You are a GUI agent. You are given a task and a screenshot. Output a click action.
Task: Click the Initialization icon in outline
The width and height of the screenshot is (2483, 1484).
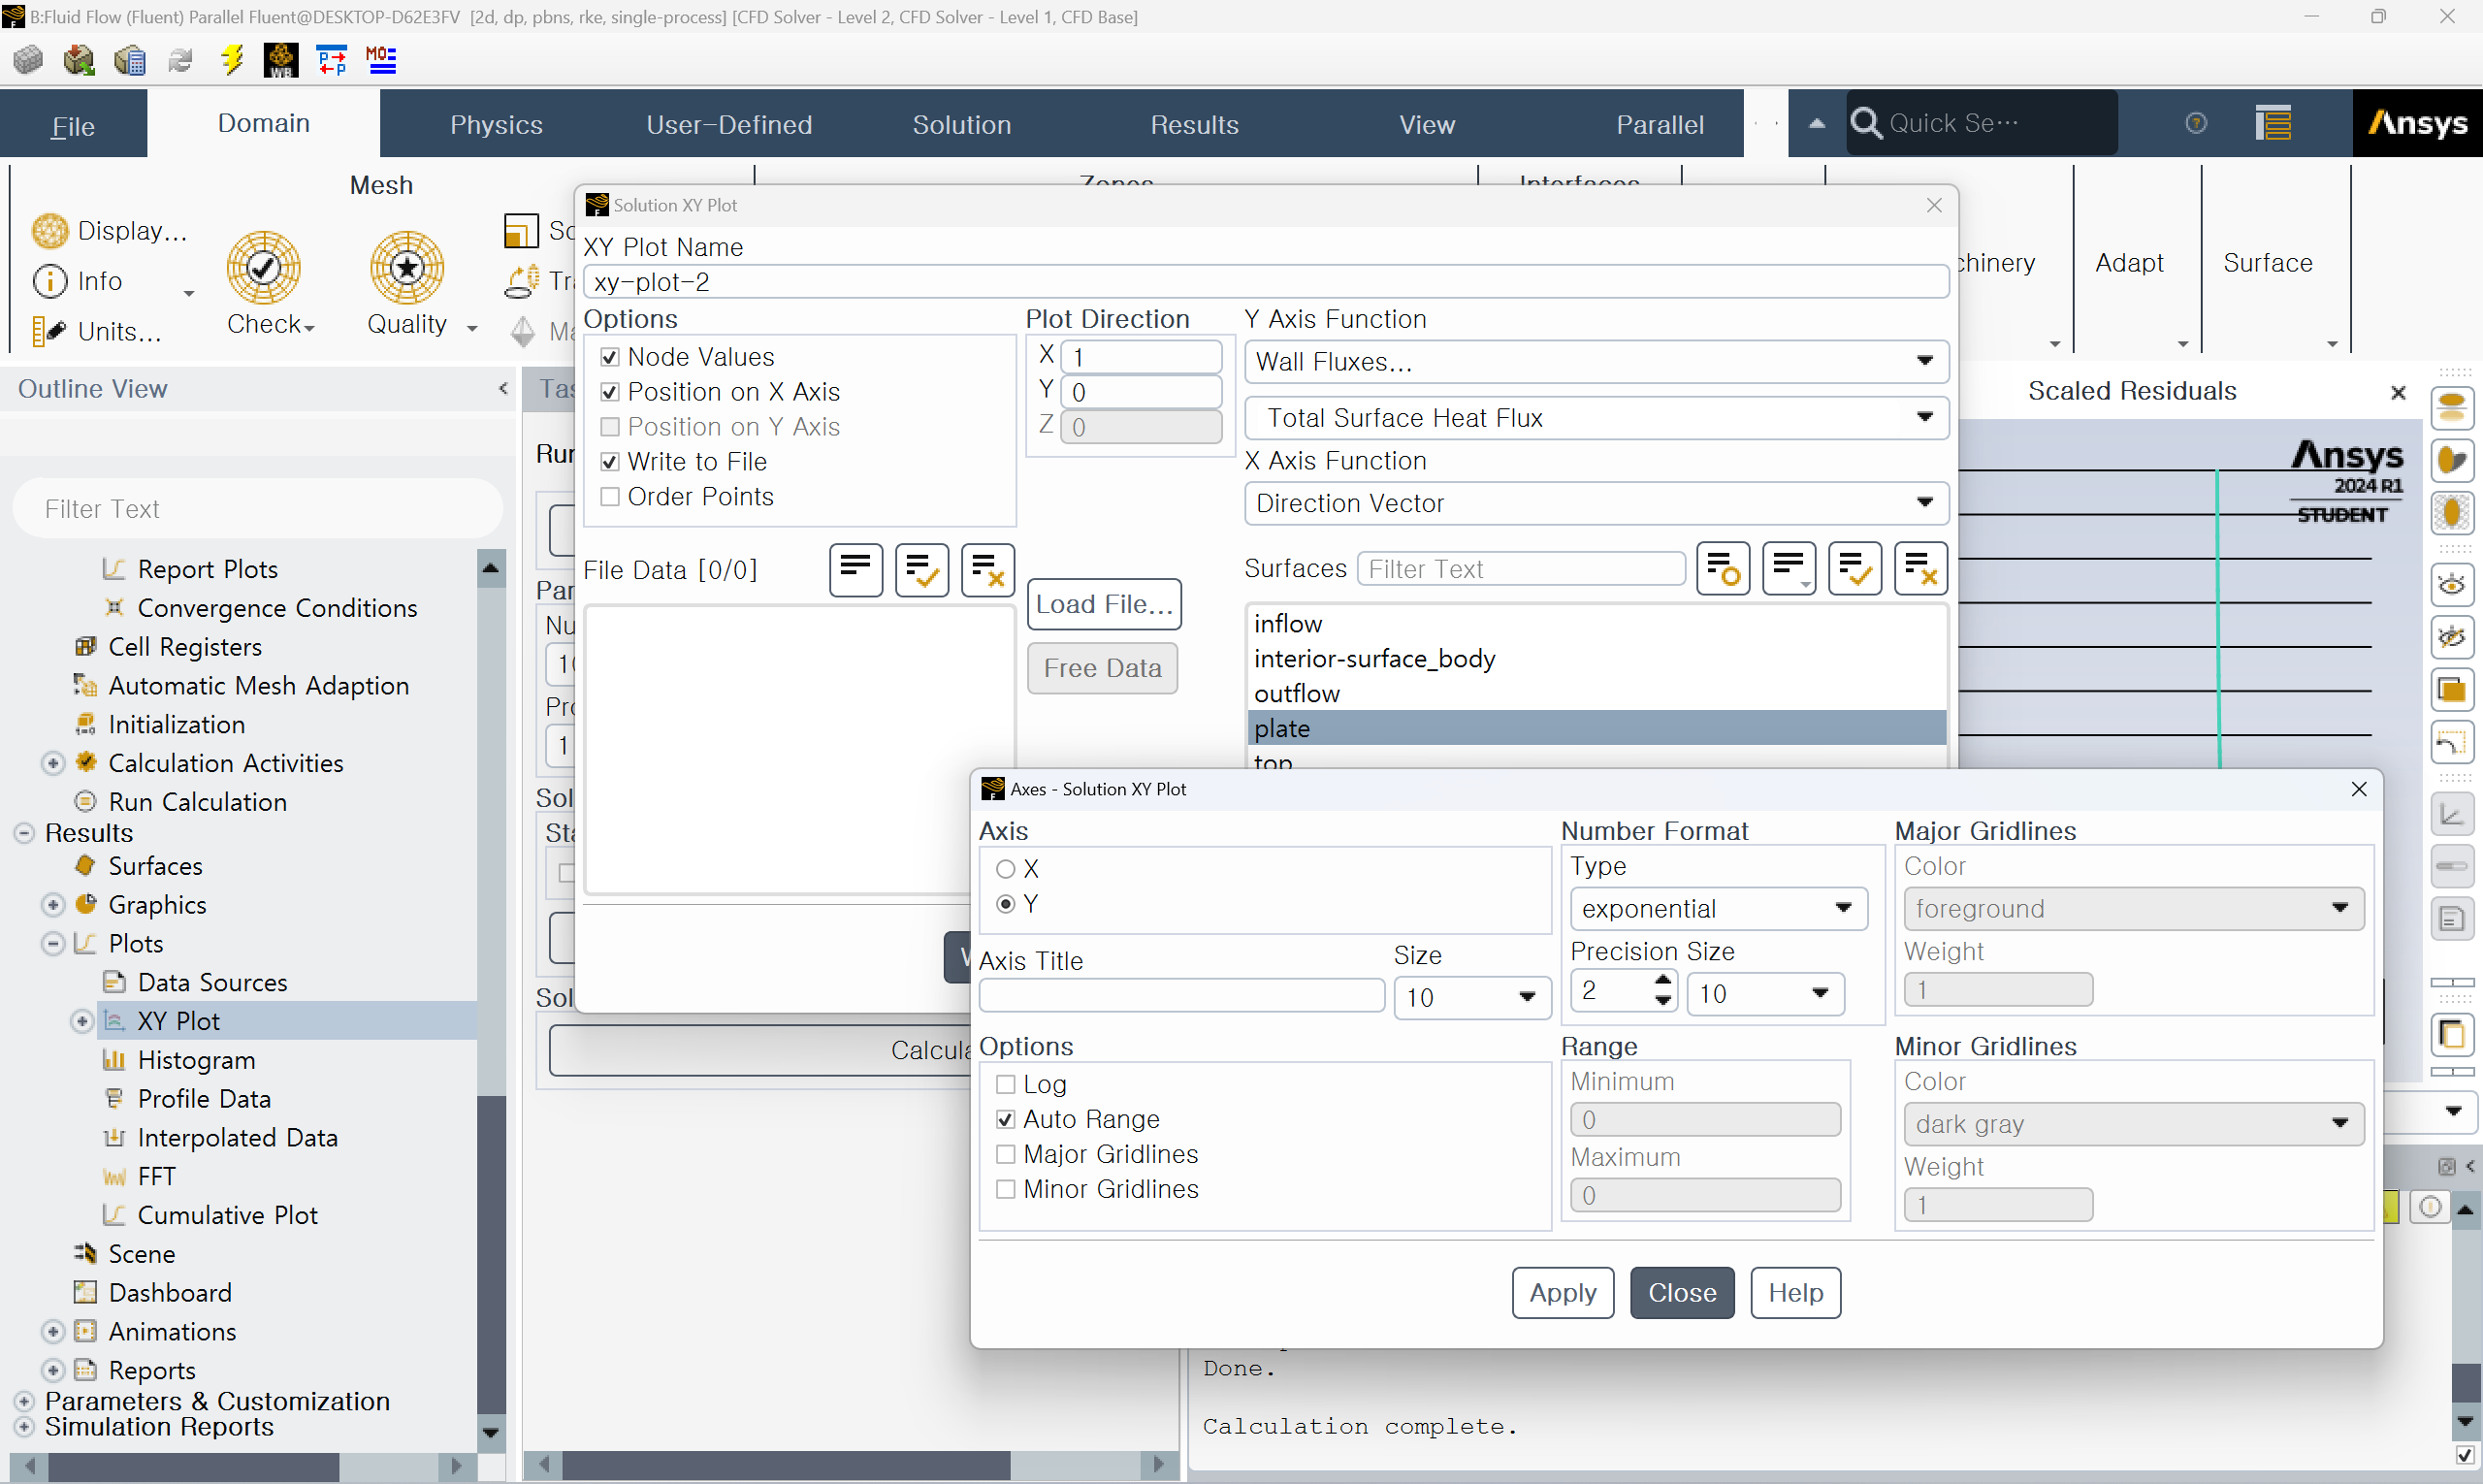tap(86, 724)
